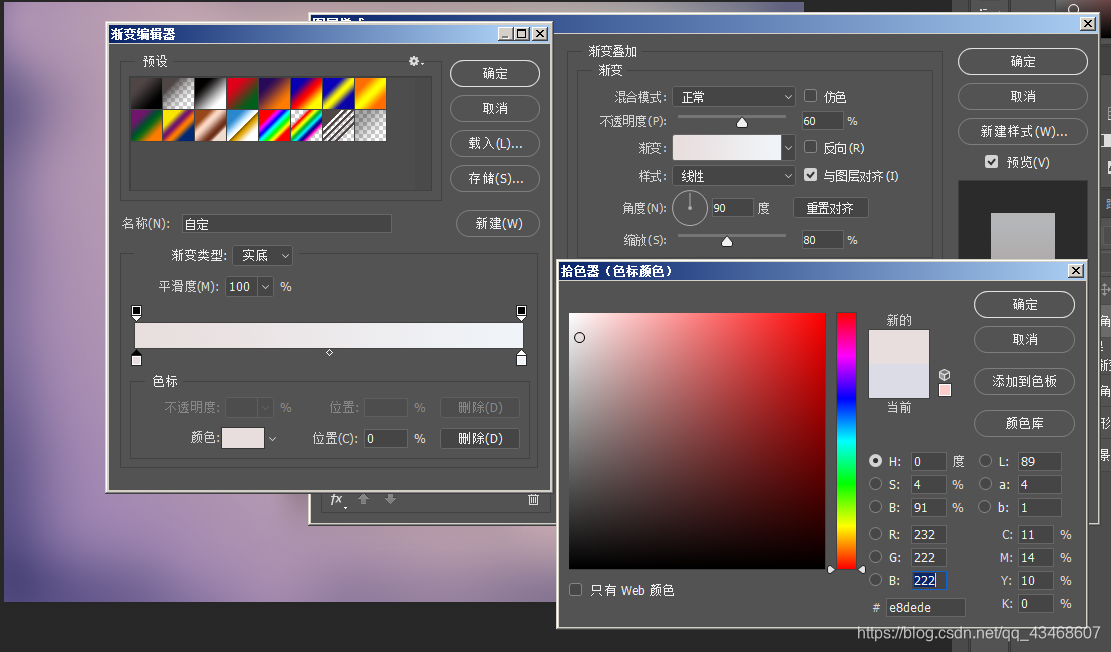Click the move effect down arrow icon
The width and height of the screenshot is (1111, 652).
[x=390, y=498]
